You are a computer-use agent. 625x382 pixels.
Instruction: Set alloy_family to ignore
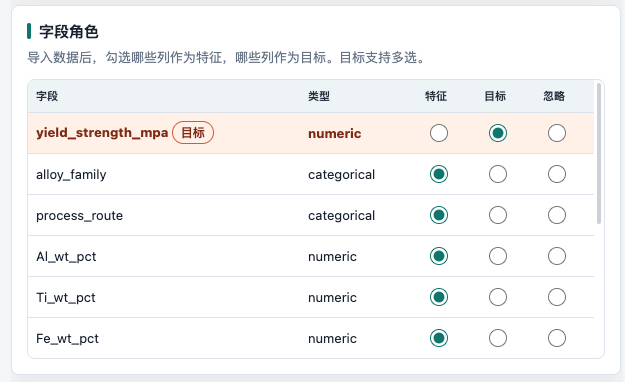click(x=557, y=174)
